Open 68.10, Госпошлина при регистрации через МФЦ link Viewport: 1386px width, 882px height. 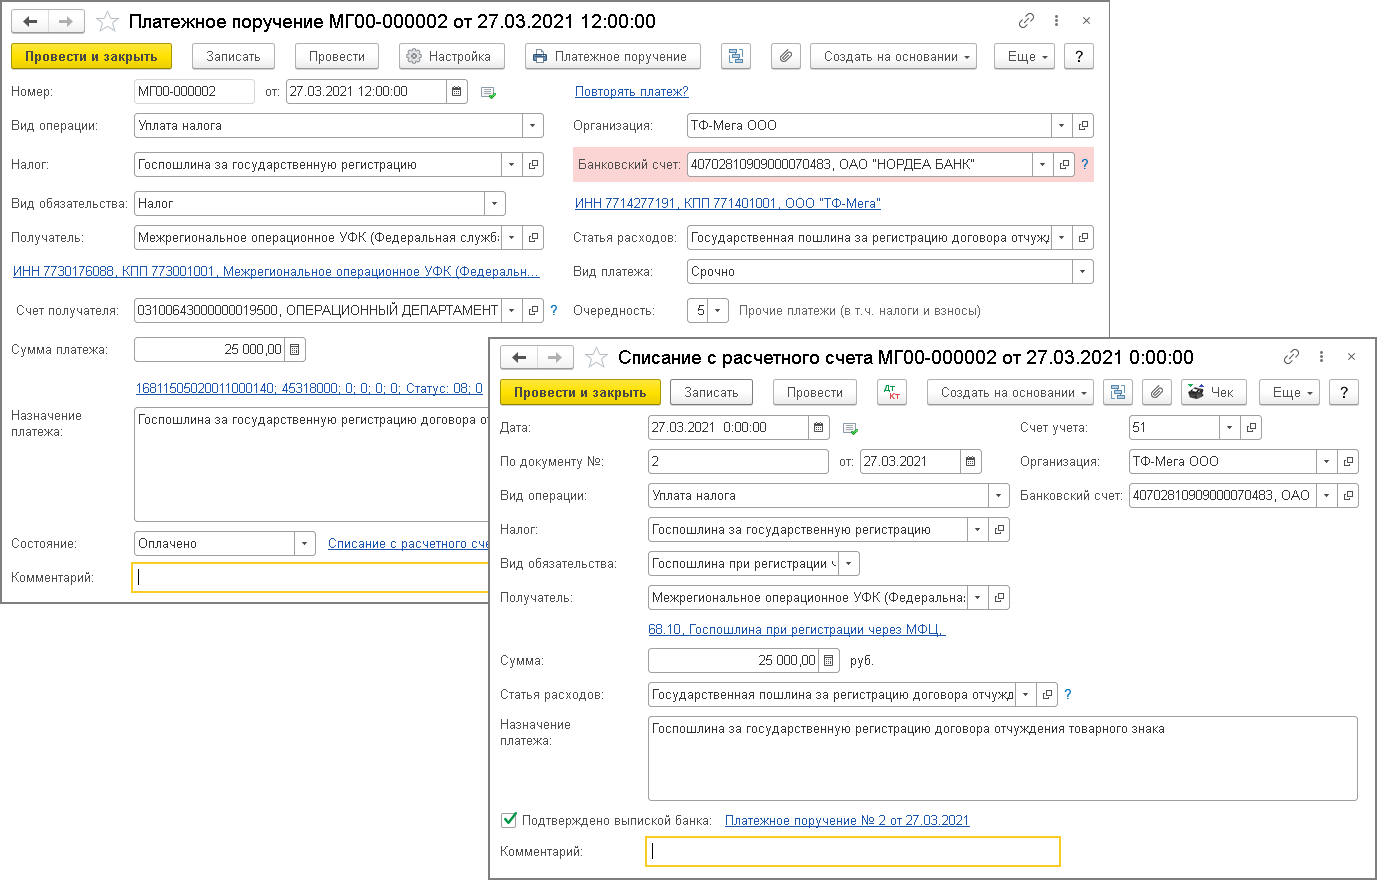(x=797, y=630)
